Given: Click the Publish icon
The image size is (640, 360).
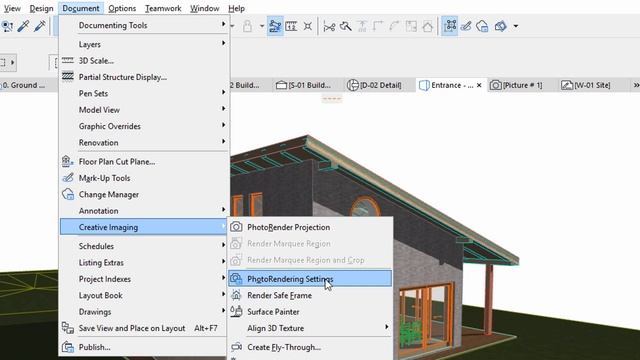Looking at the screenshot, I should [x=68, y=347].
